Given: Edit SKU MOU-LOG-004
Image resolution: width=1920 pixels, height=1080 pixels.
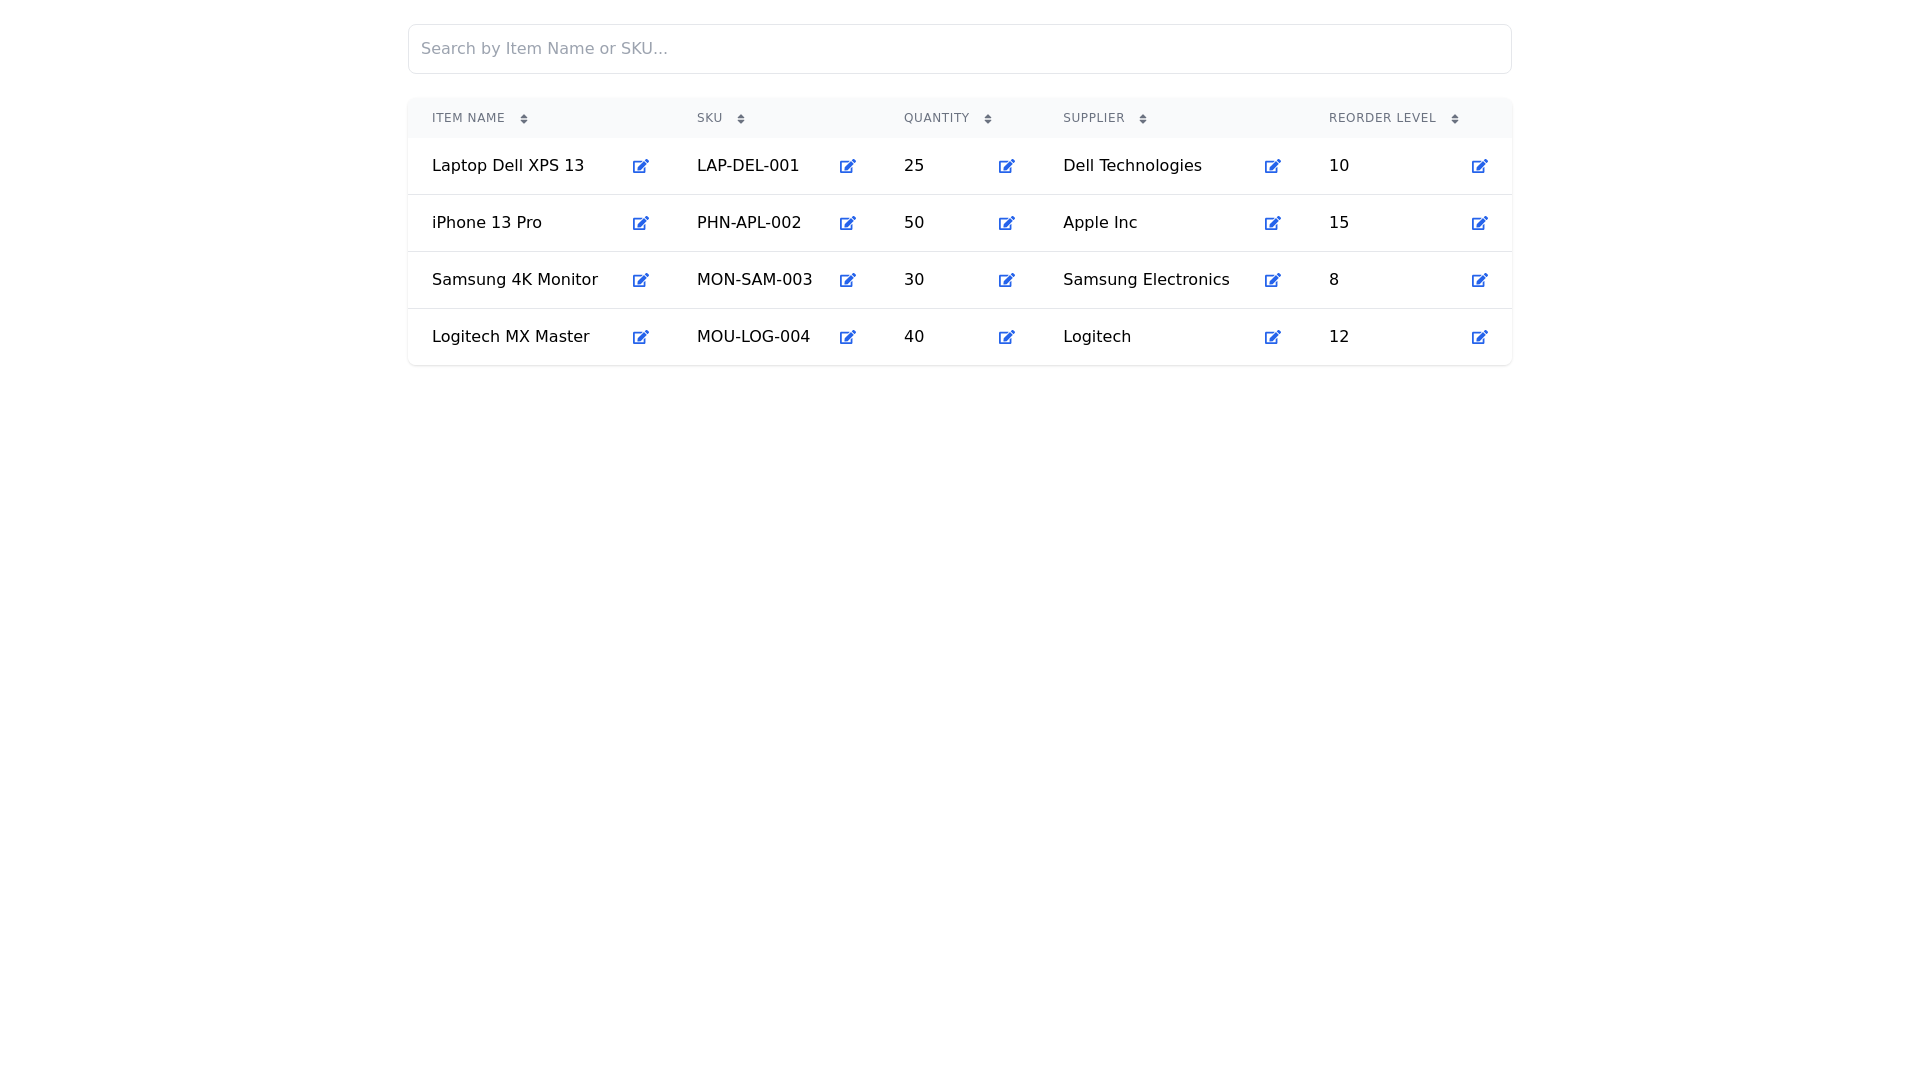Looking at the screenshot, I should click(847, 337).
